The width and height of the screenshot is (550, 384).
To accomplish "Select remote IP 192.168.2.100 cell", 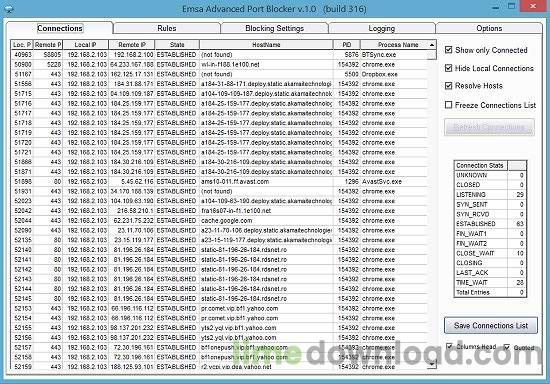I will click(x=132, y=55).
